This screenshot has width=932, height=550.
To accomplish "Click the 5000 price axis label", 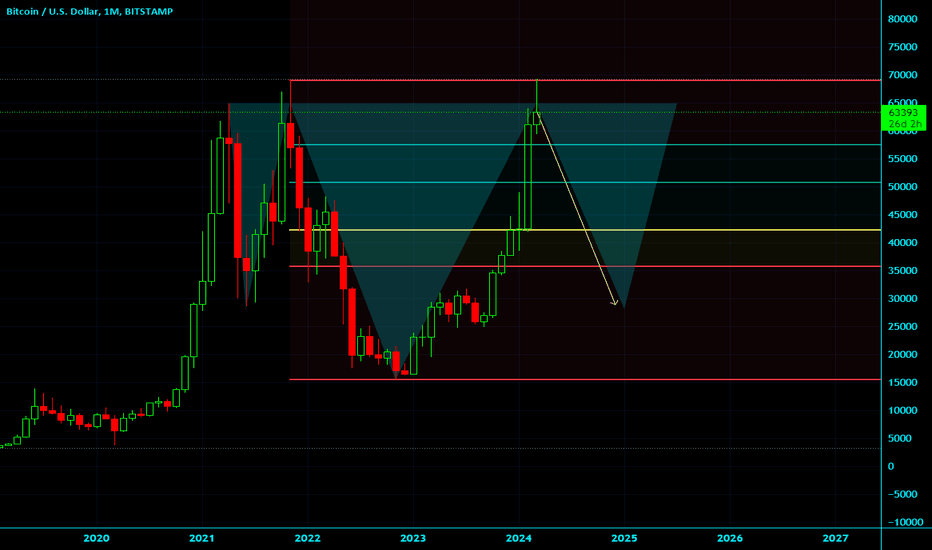I will [x=899, y=438].
